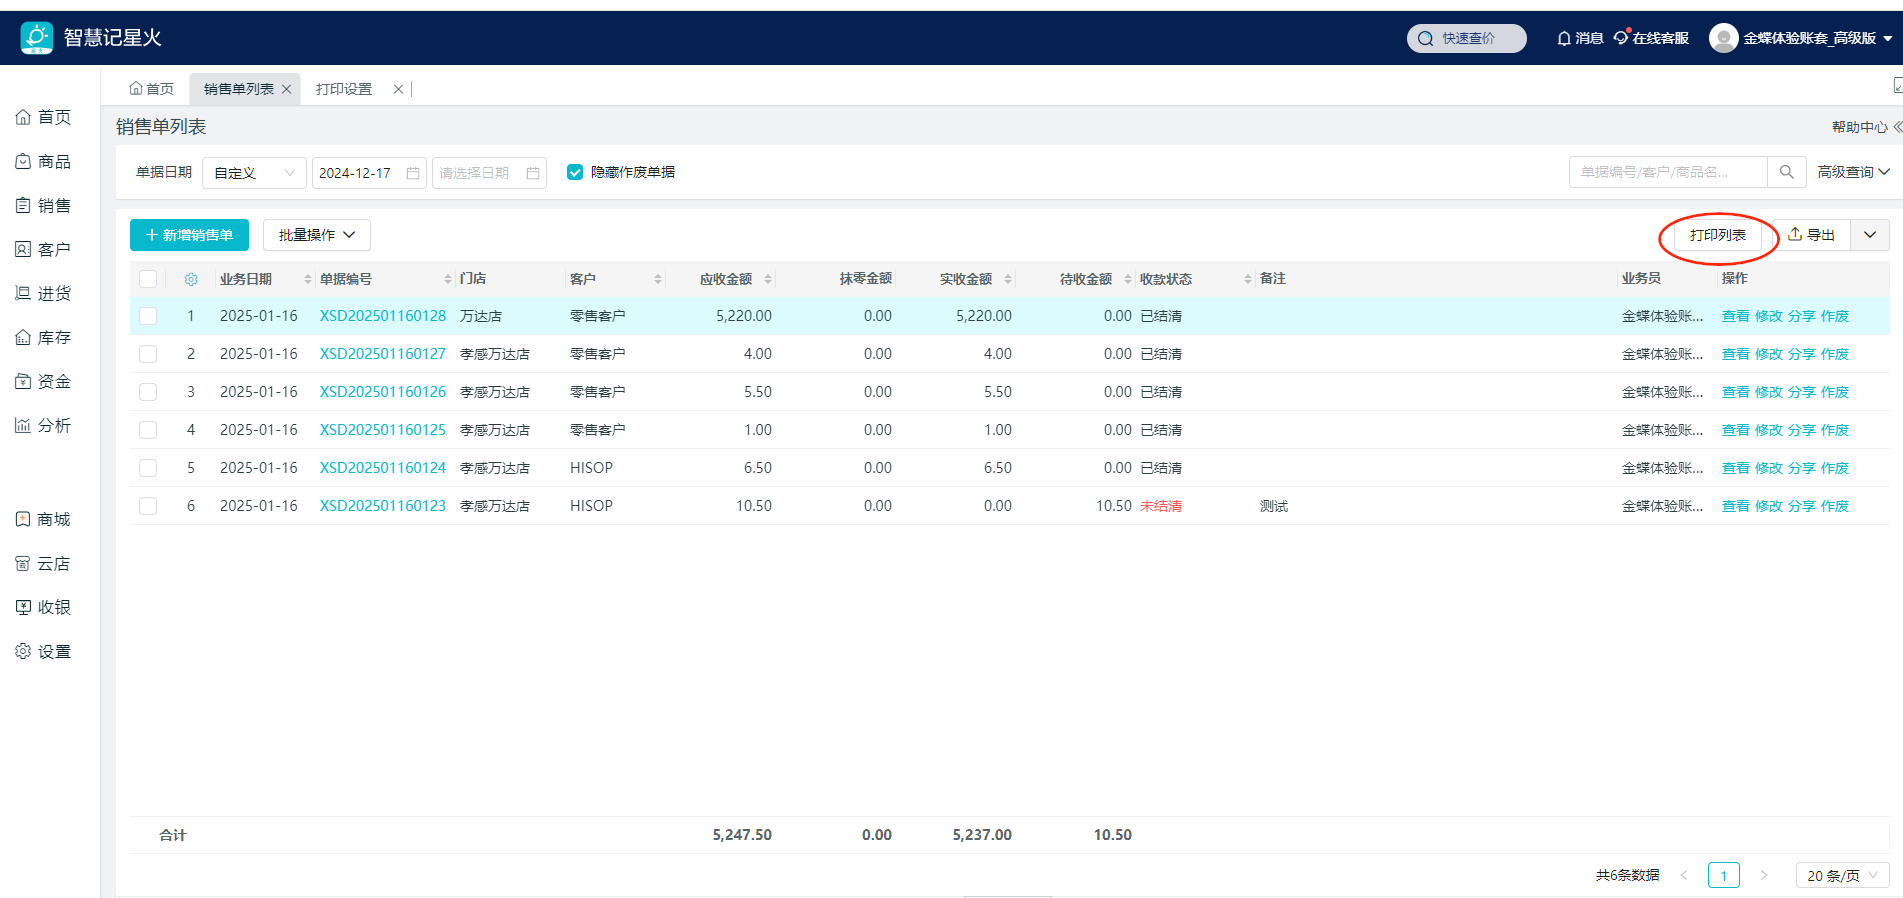Image resolution: width=1903 pixels, height=898 pixels.
Task: Select checkbox for row XSD202501160127
Action: pos(148,354)
